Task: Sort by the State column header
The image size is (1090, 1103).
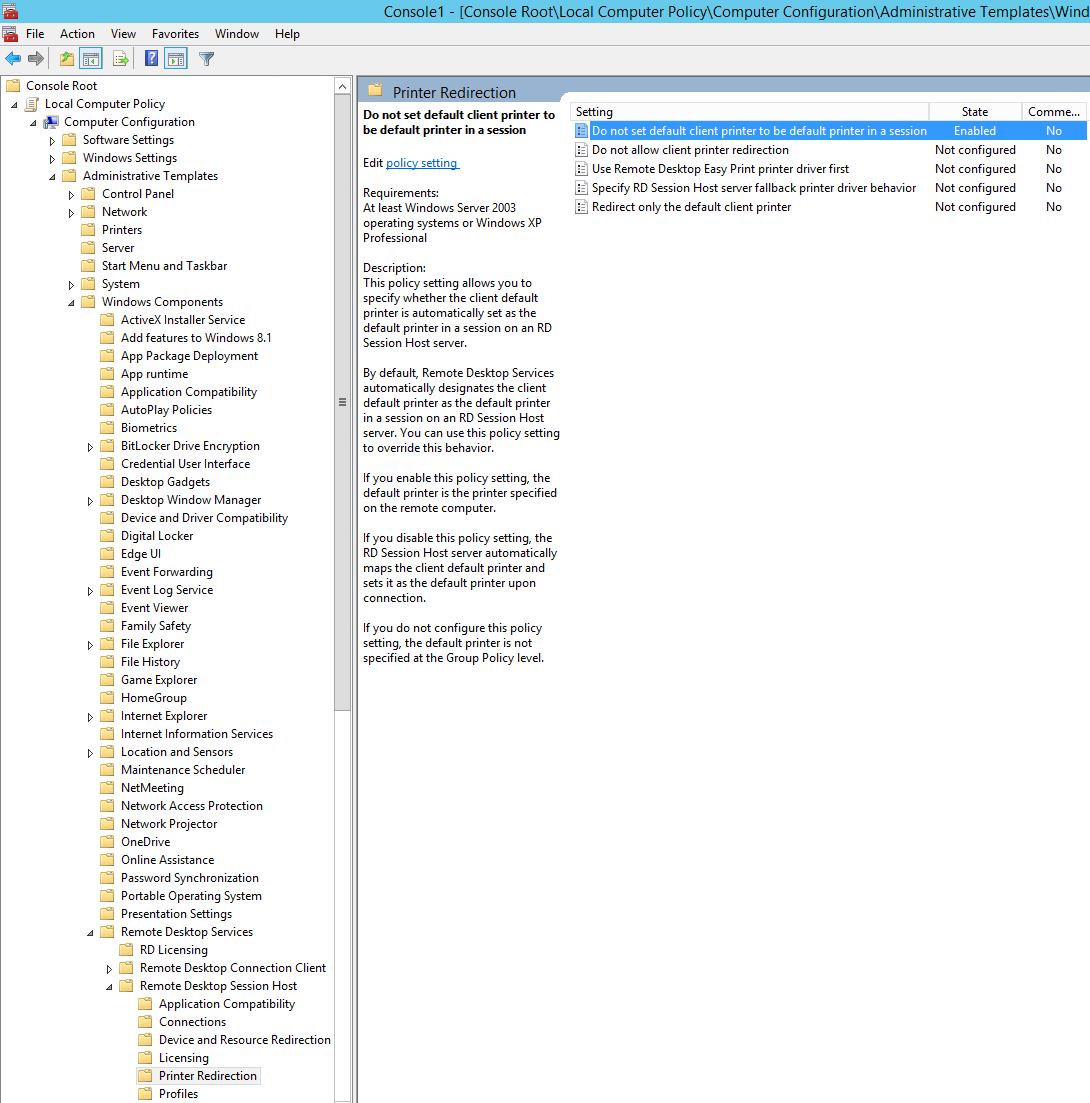Action: click(x=975, y=112)
